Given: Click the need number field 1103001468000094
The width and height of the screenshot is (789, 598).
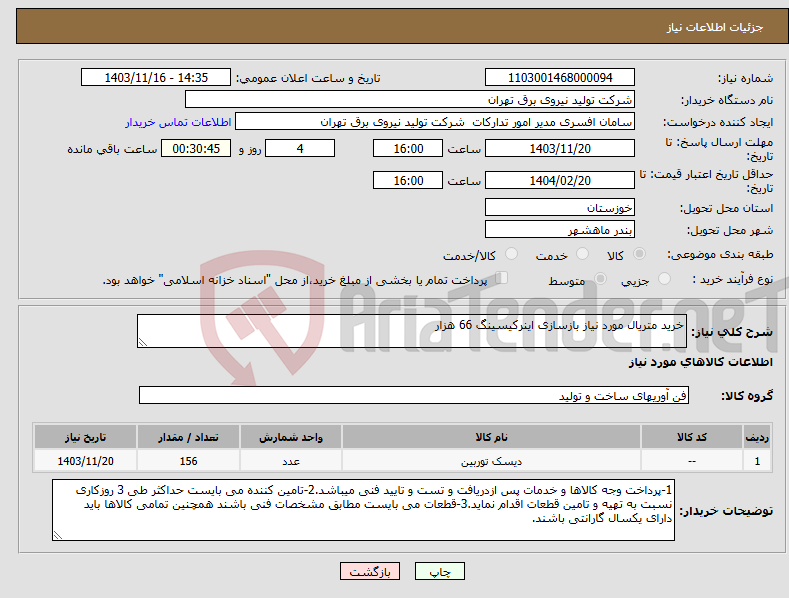Looking at the screenshot, I should pos(560,78).
